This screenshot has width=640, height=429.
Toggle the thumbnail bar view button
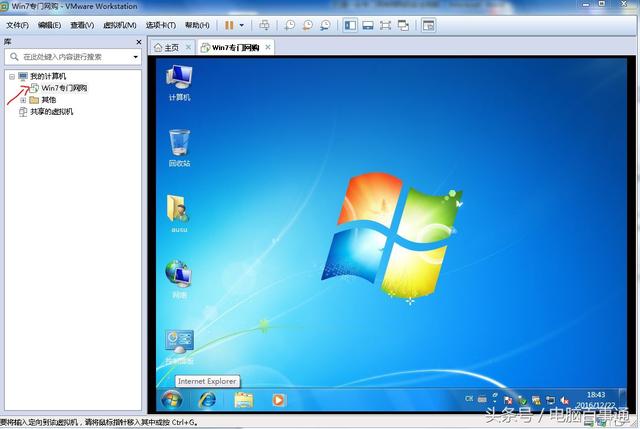coord(368,25)
